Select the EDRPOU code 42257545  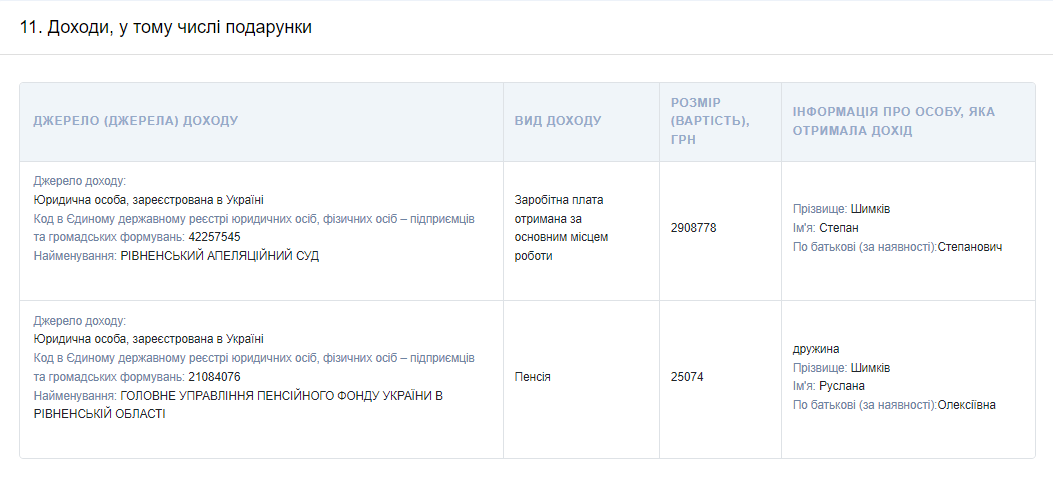pyautogui.click(x=214, y=237)
